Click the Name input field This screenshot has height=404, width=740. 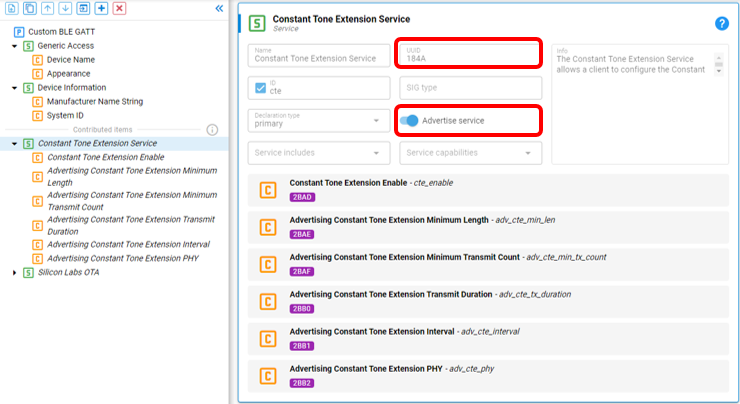tap(319, 55)
